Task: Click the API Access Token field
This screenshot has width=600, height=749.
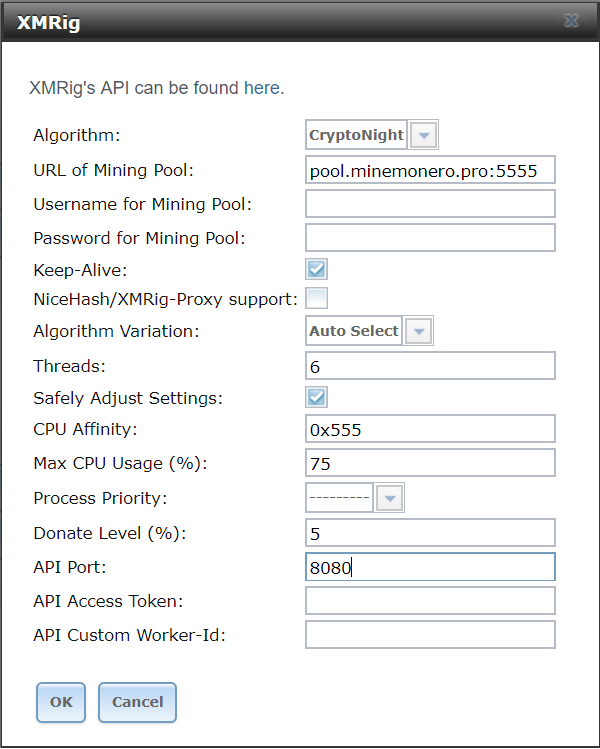Action: [x=430, y=601]
